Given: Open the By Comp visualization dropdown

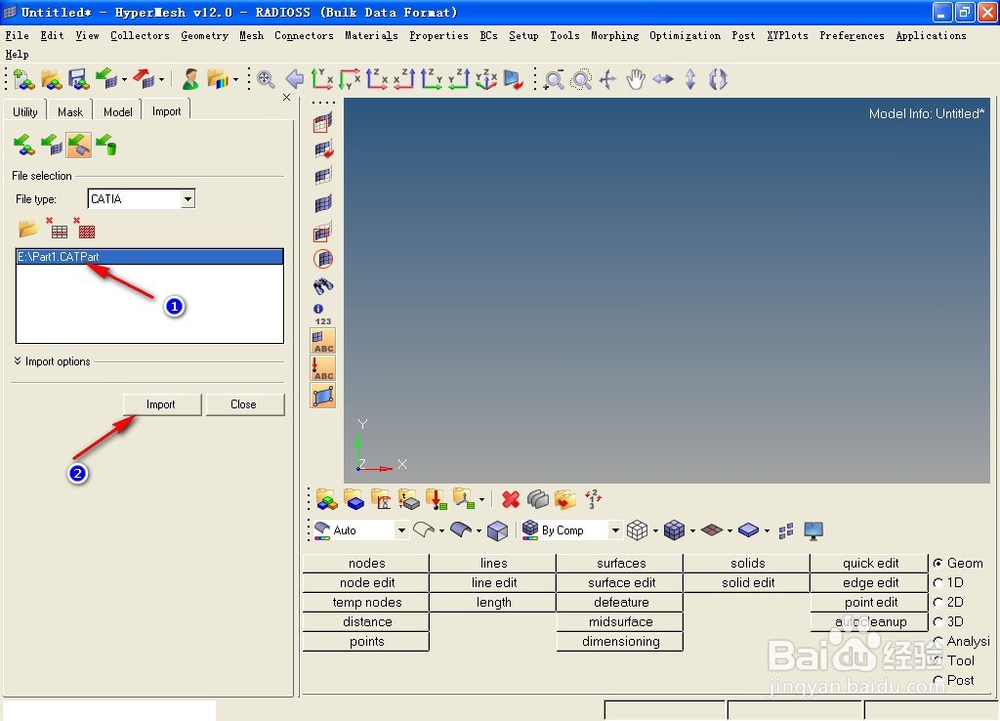Looking at the screenshot, I should pos(615,530).
